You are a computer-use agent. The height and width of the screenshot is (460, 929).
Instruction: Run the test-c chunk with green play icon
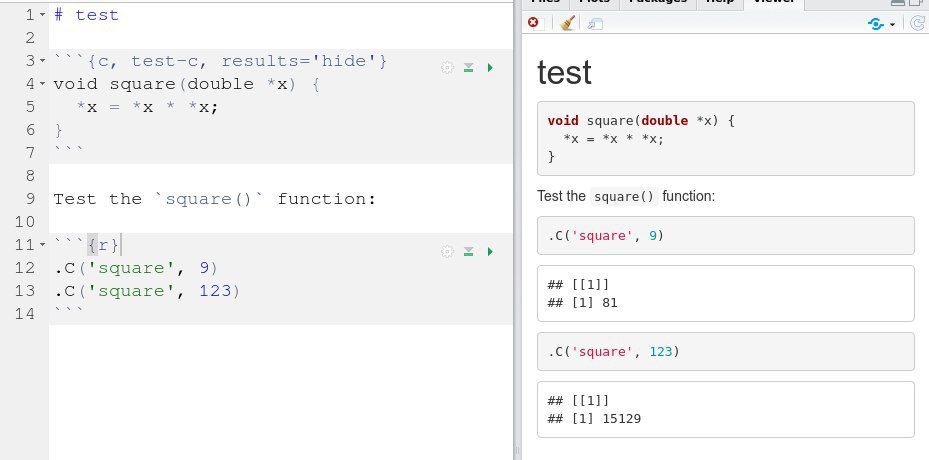click(490, 68)
